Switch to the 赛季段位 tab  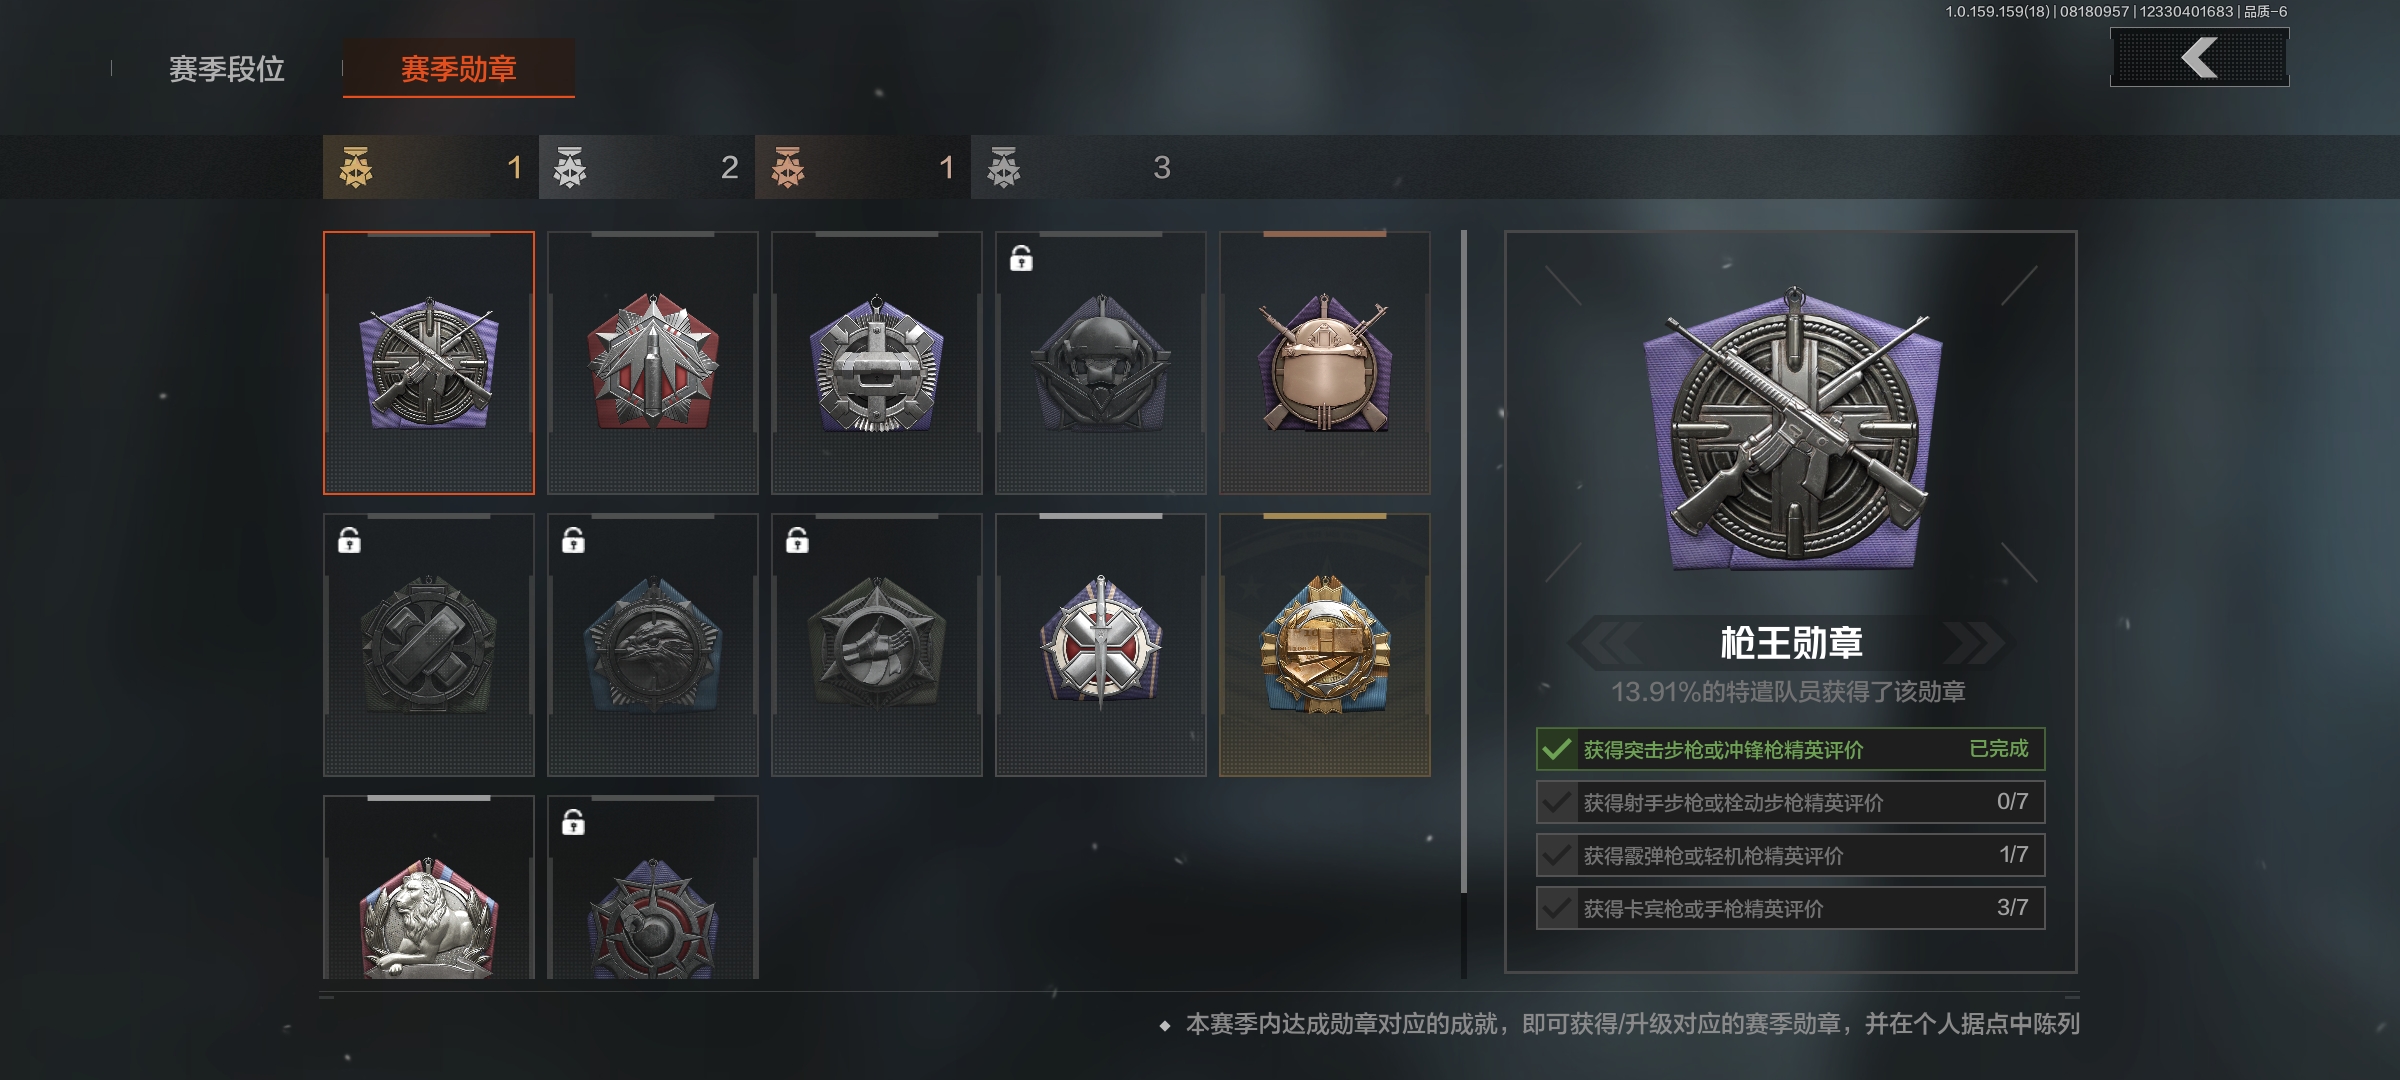pyautogui.click(x=227, y=69)
